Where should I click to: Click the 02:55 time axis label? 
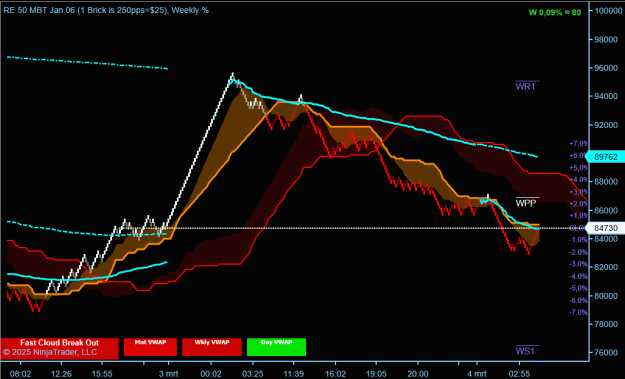pyautogui.click(x=519, y=374)
